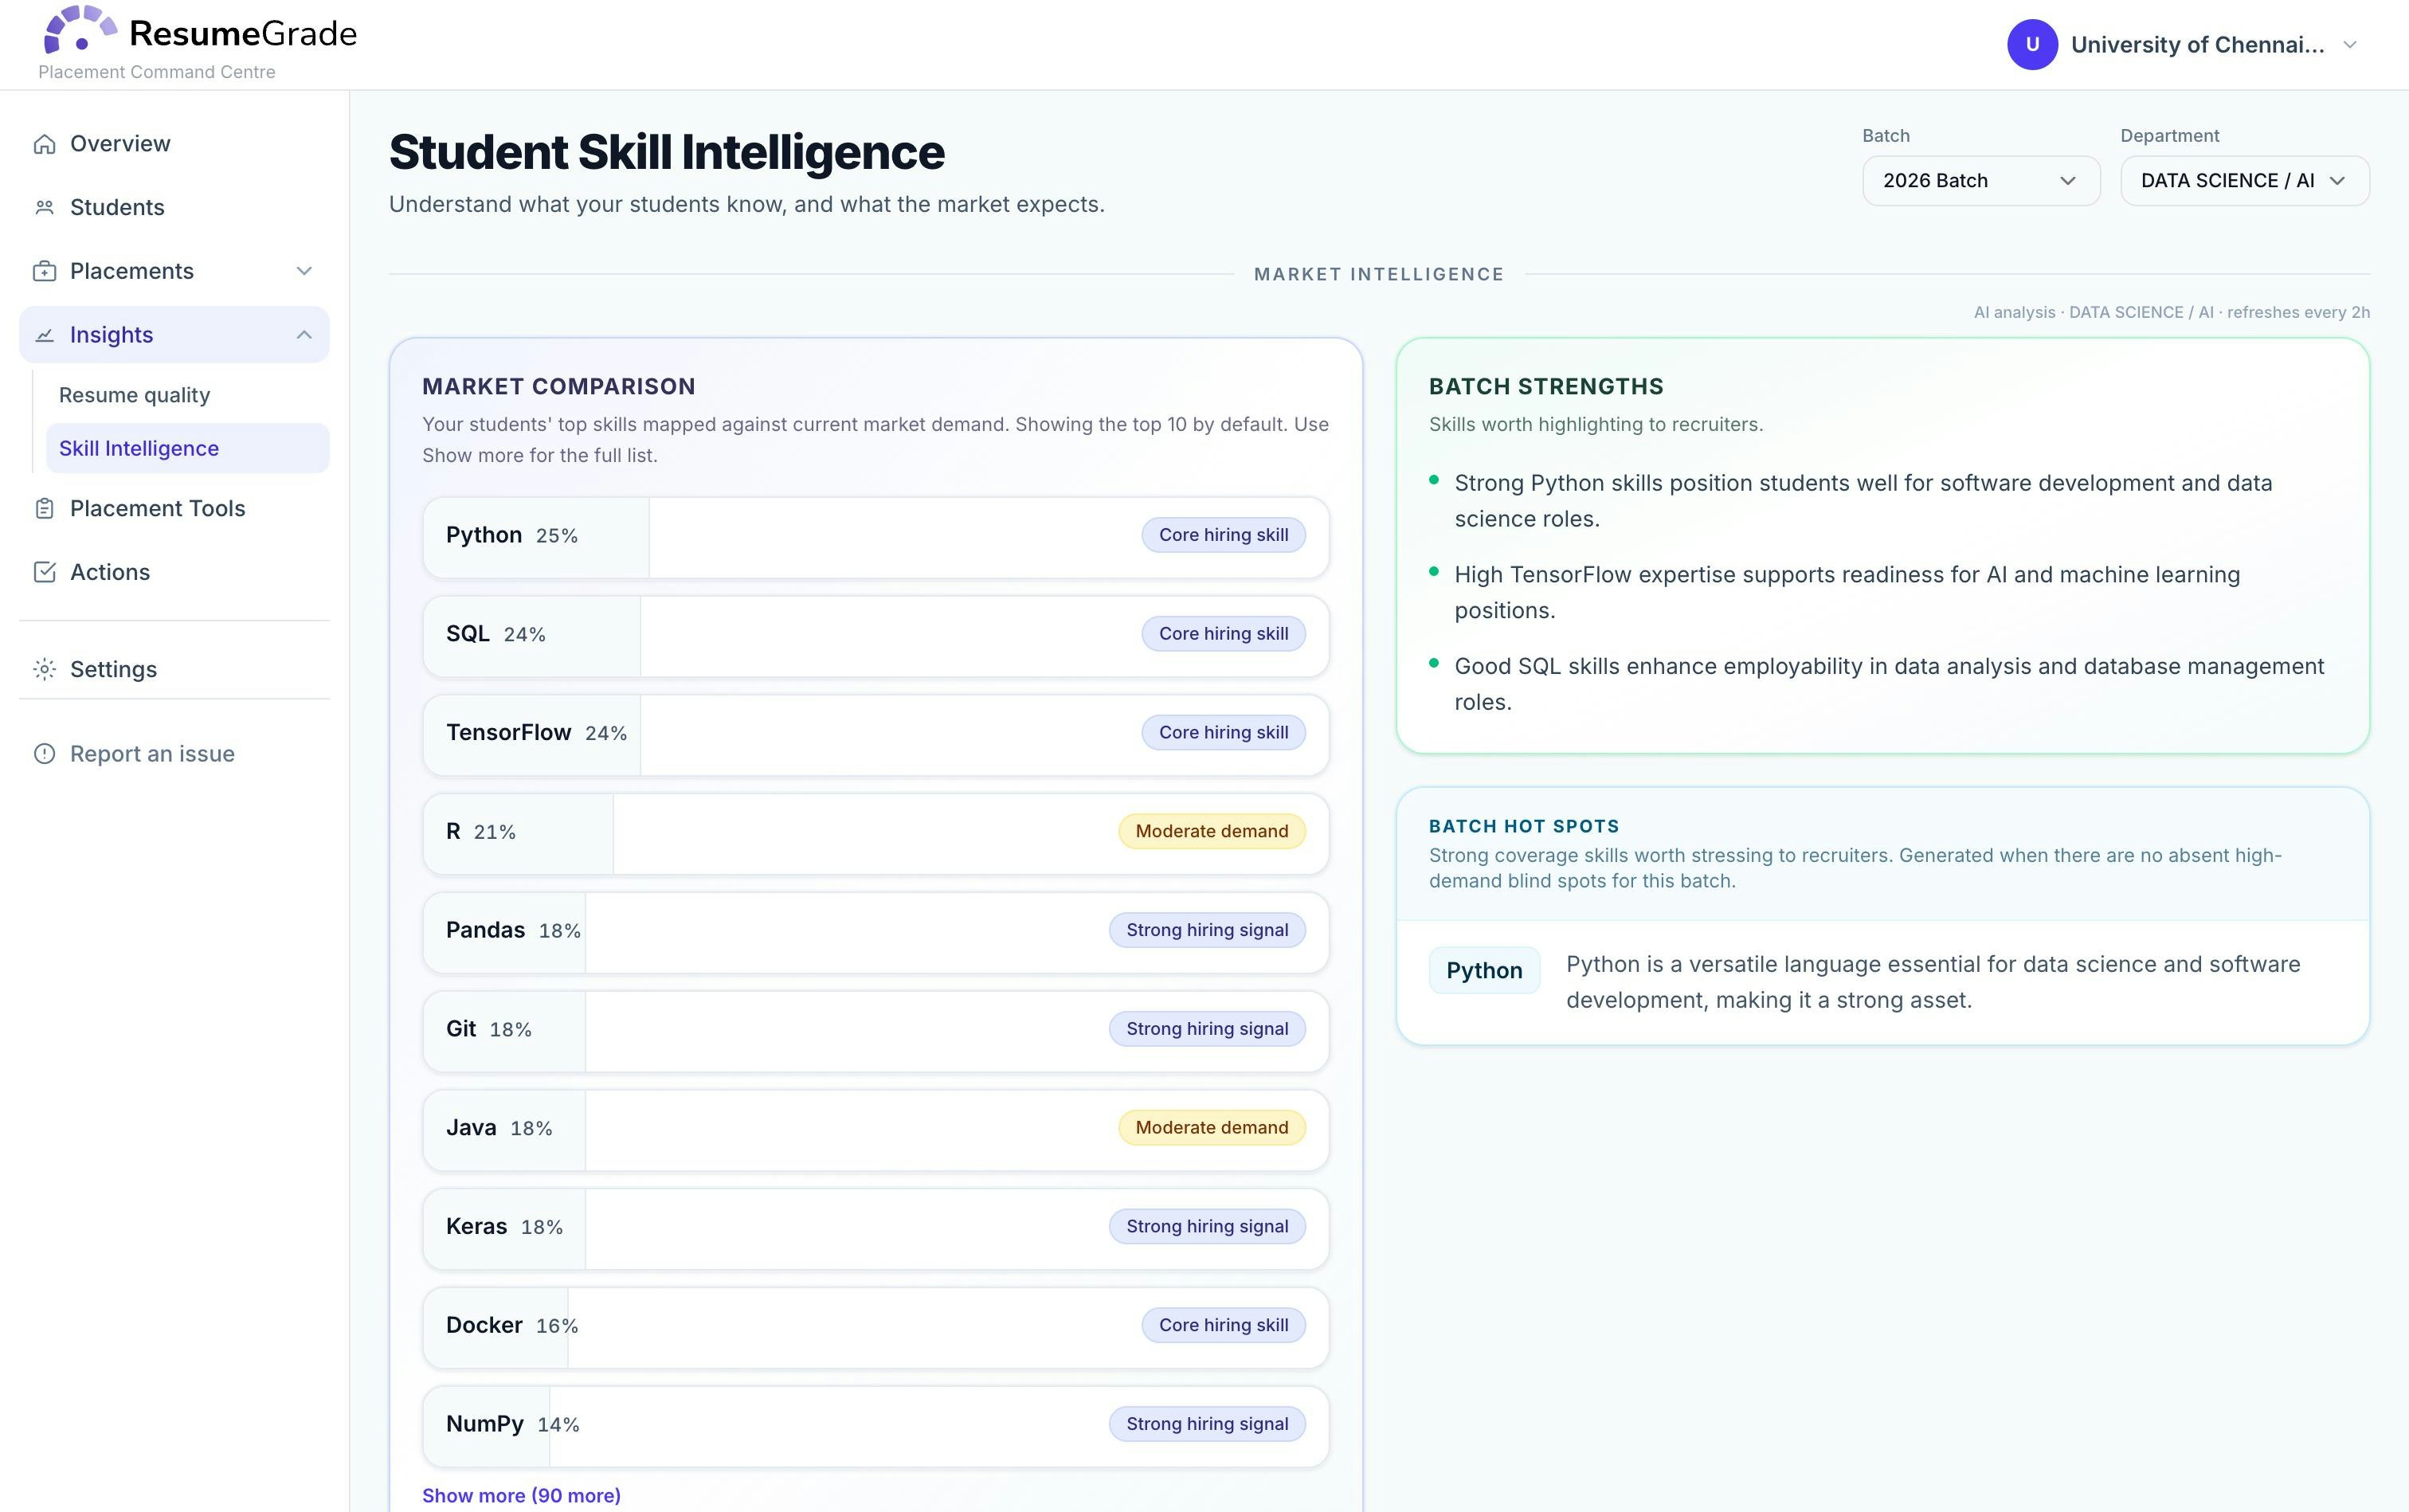Click Pandas' Strong hiring signal badge
The width and height of the screenshot is (2409, 1512).
click(x=1207, y=931)
